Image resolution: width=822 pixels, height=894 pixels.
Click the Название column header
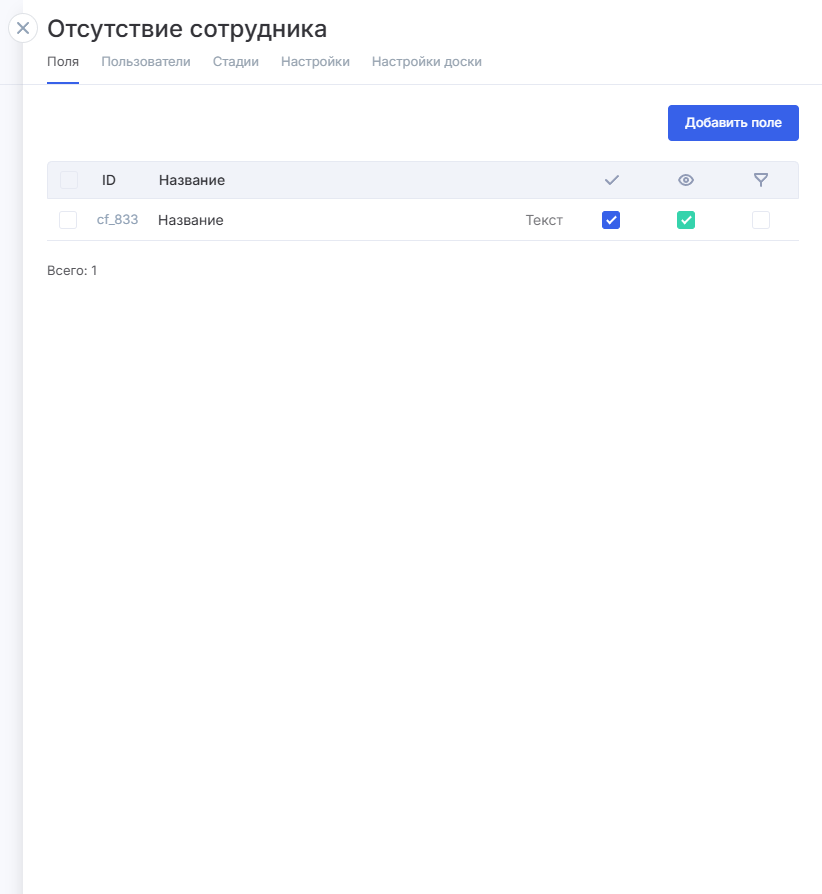(192, 180)
